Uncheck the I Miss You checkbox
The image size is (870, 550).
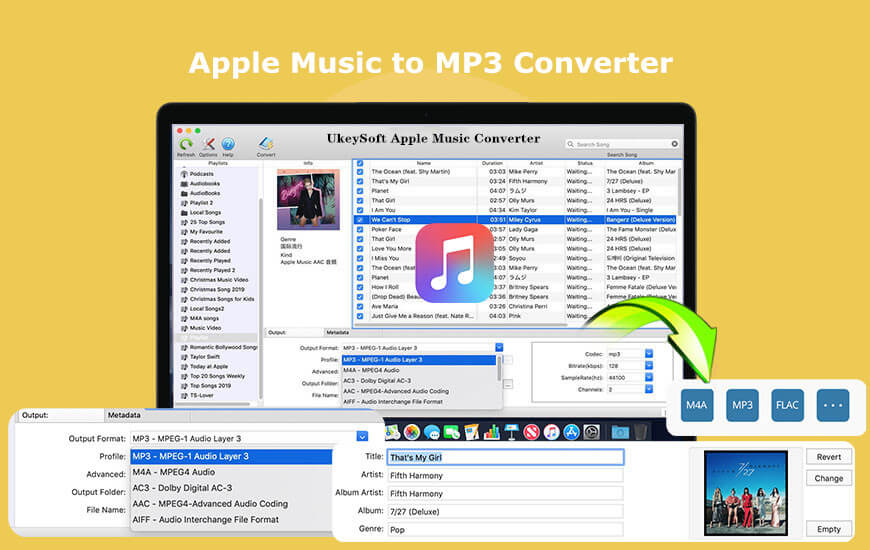pyautogui.click(x=360, y=258)
